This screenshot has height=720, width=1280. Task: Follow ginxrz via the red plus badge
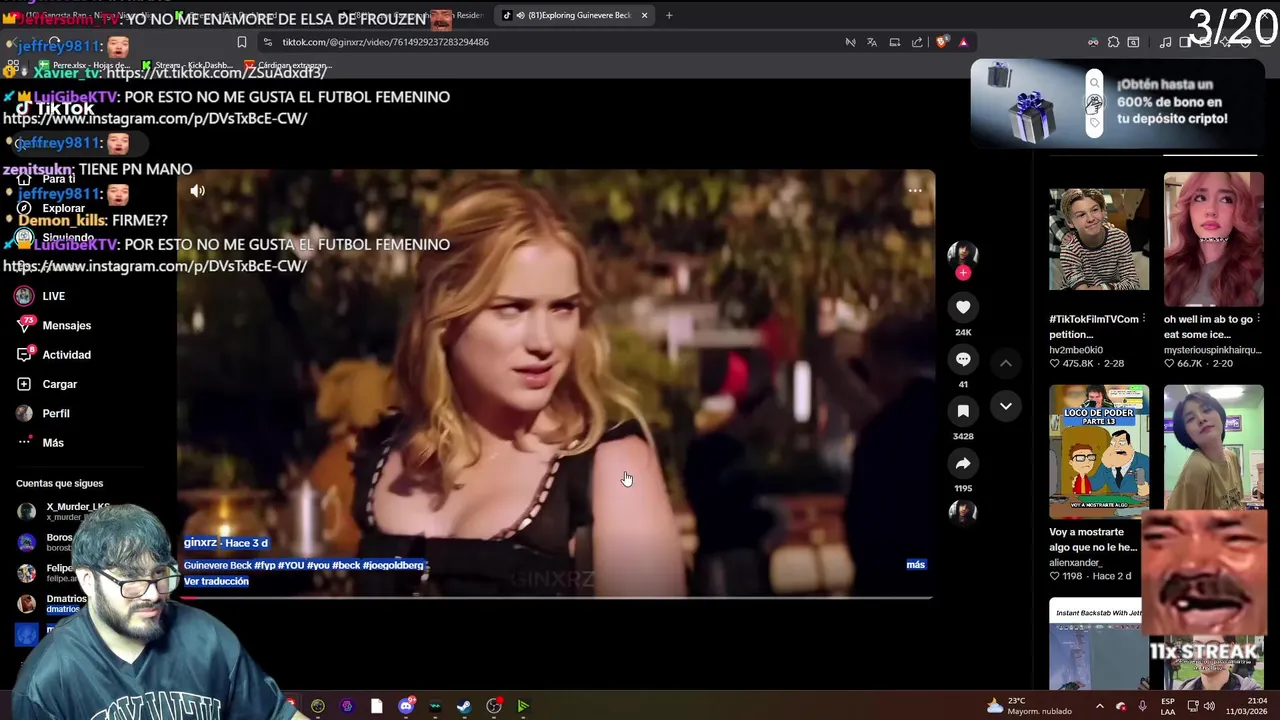[963, 273]
